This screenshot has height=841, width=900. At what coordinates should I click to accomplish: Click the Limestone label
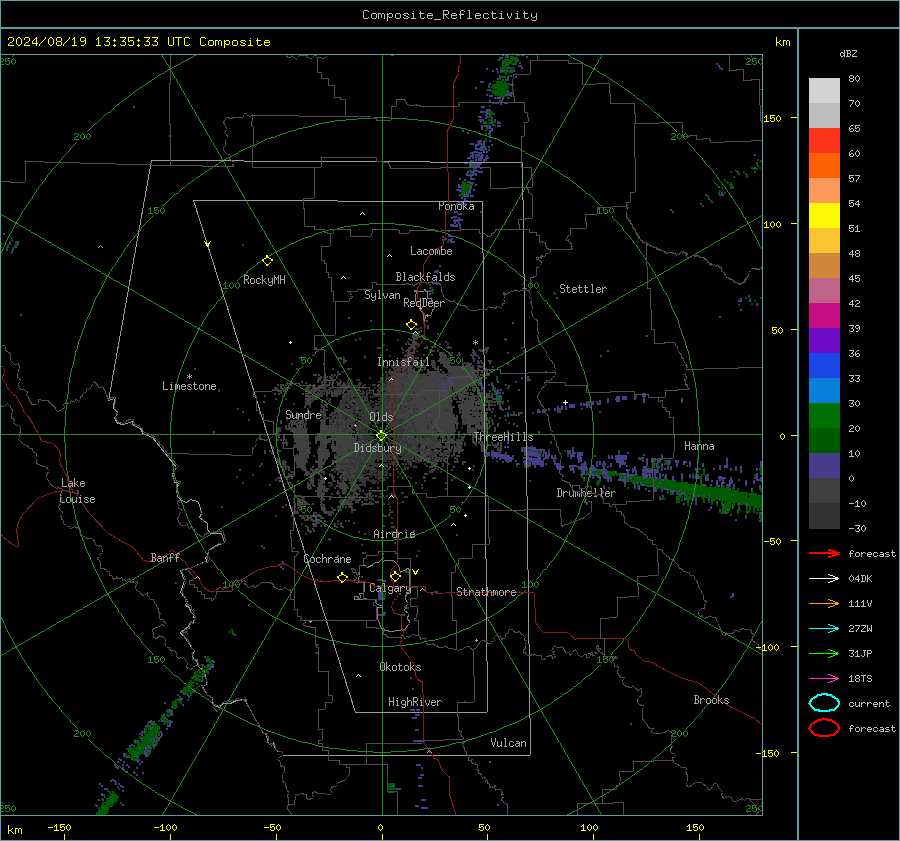(x=189, y=386)
